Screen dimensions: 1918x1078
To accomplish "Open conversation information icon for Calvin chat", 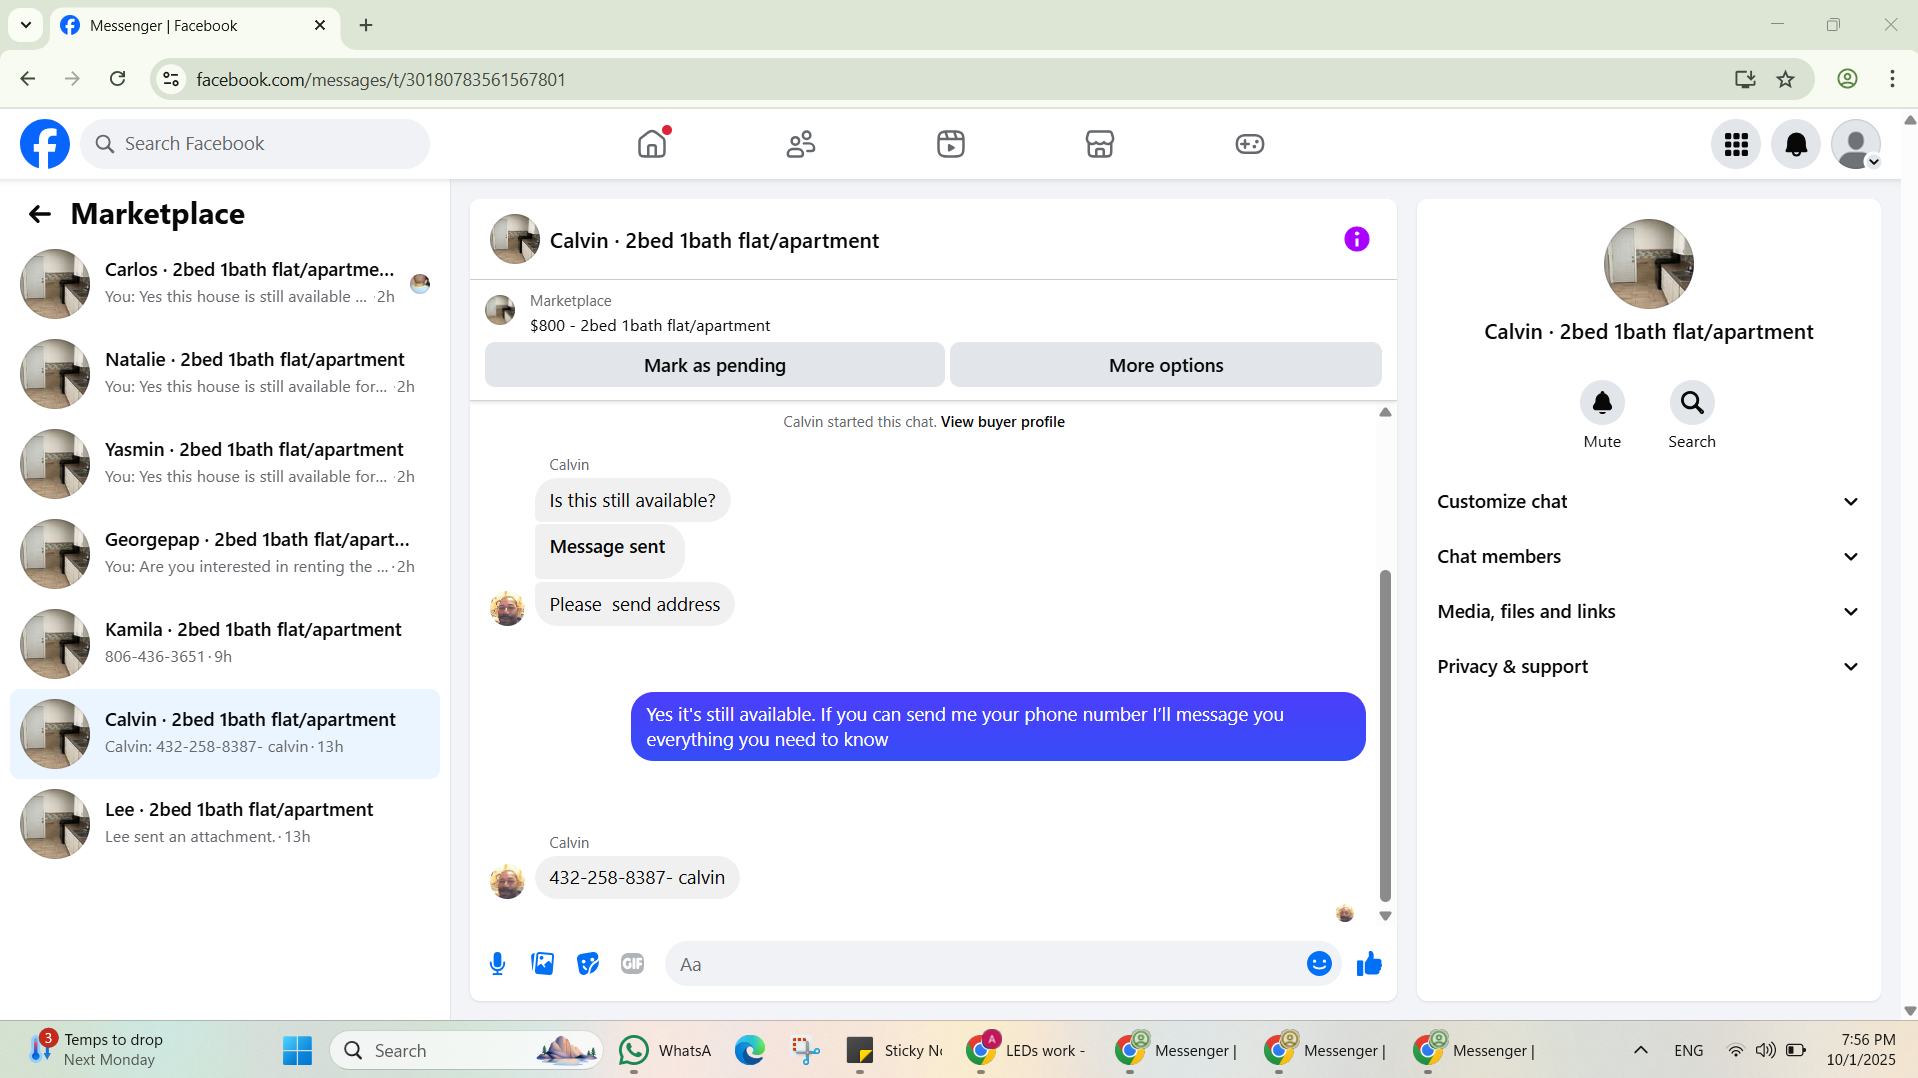I will click(1357, 239).
